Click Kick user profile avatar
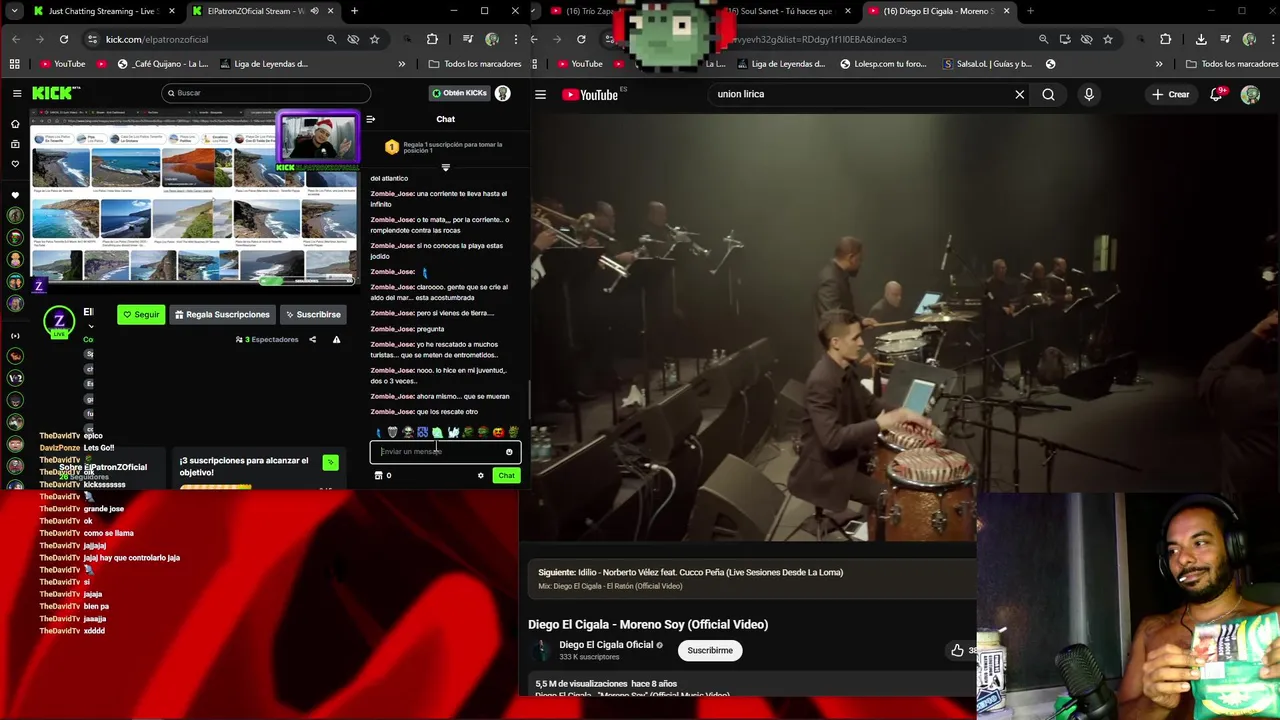 click(503, 93)
